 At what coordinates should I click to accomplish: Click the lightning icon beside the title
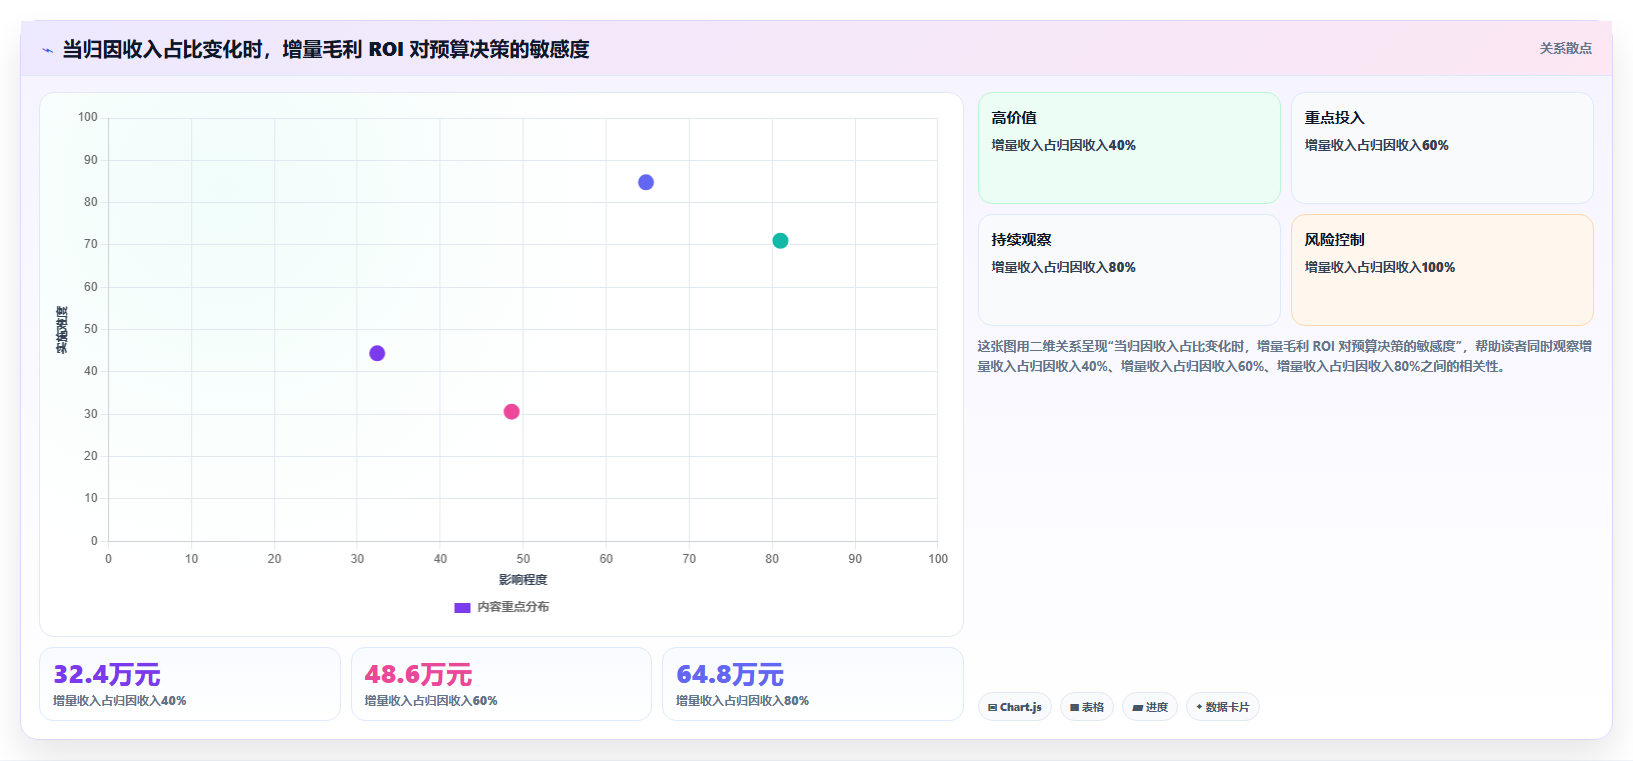point(47,50)
